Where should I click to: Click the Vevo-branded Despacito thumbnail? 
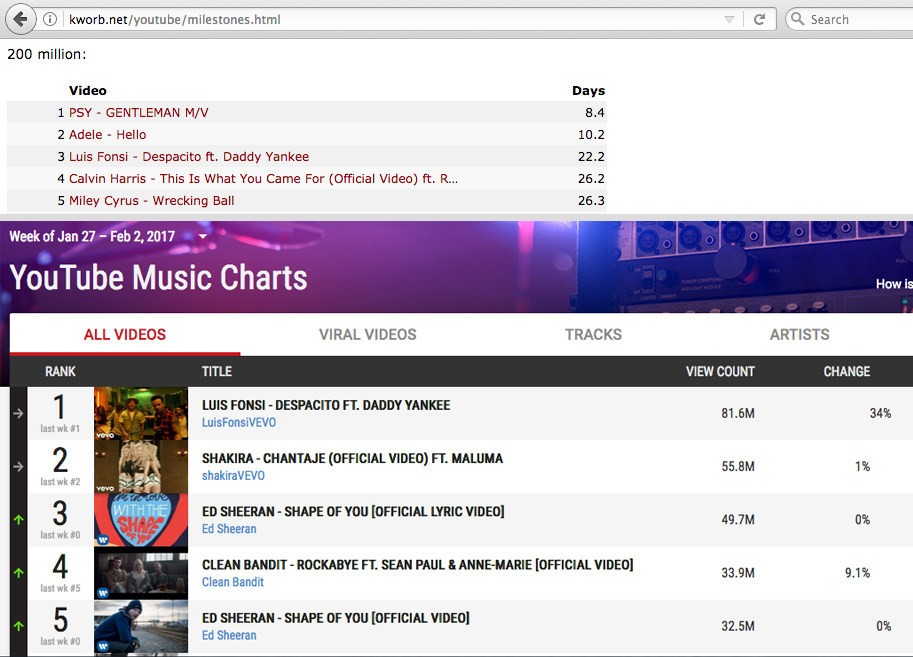point(141,414)
